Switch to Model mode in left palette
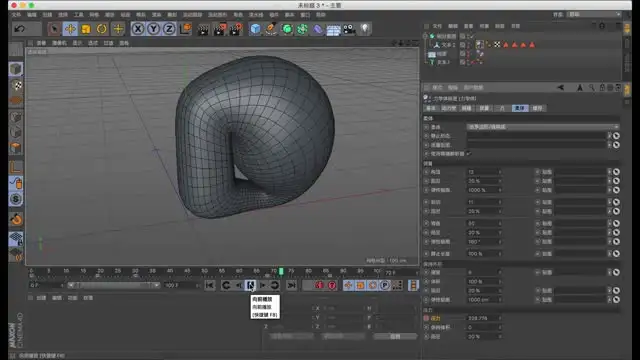The width and height of the screenshot is (640, 360). pos(16,69)
